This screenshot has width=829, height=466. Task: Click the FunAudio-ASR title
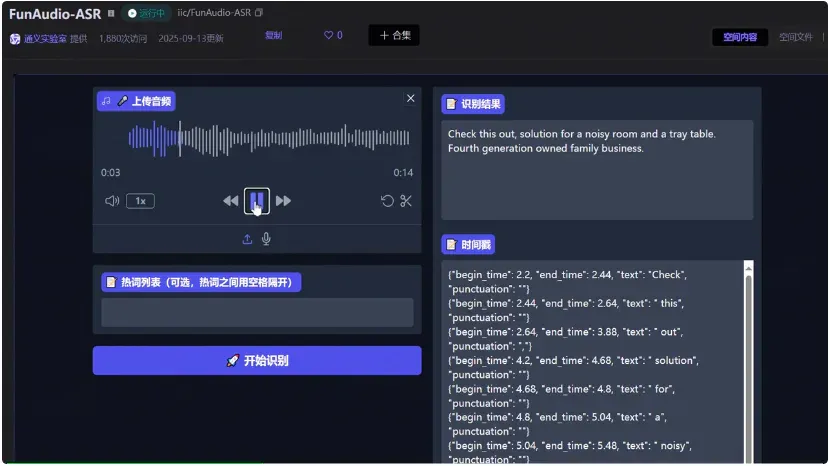pos(55,14)
